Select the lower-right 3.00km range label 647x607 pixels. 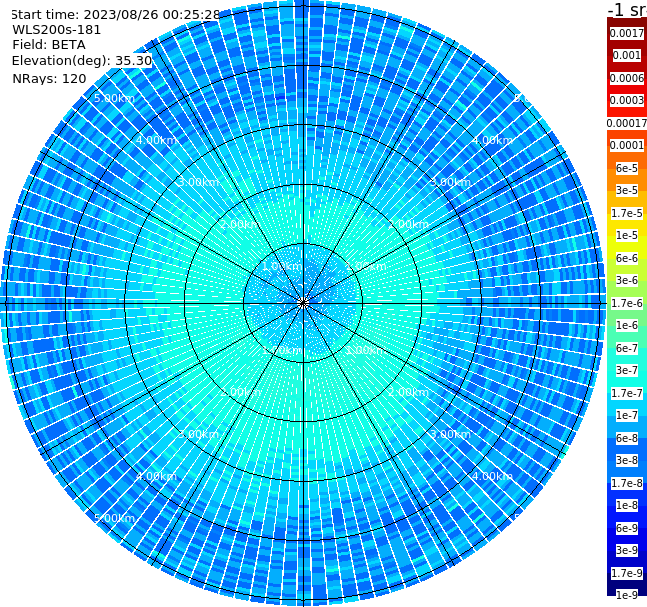(x=450, y=434)
